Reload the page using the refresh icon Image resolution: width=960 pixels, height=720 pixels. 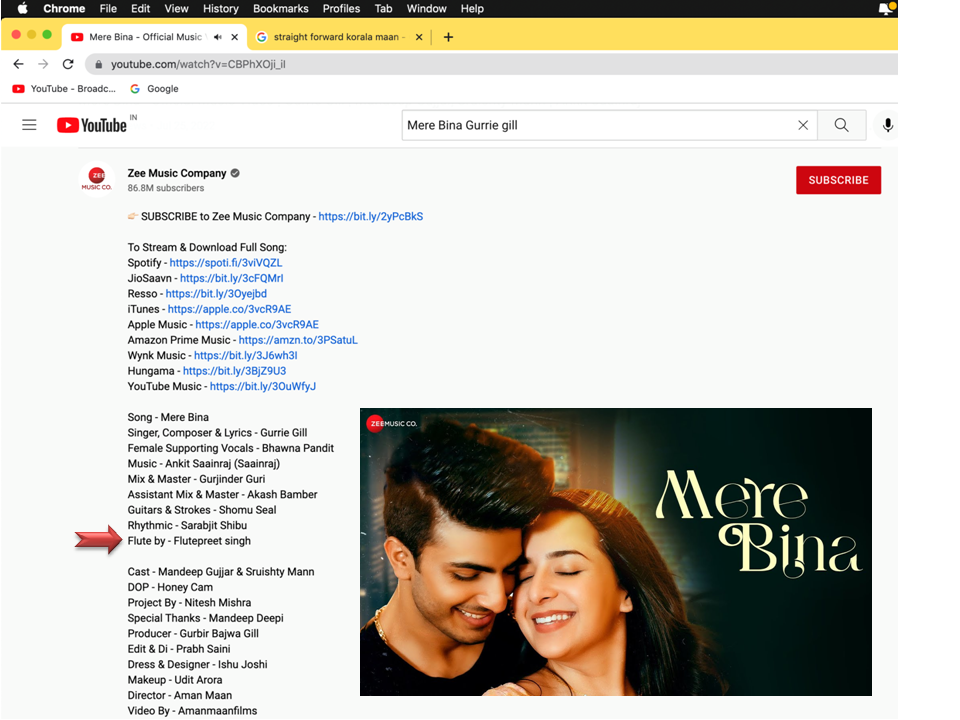click(x=68, y=64)
